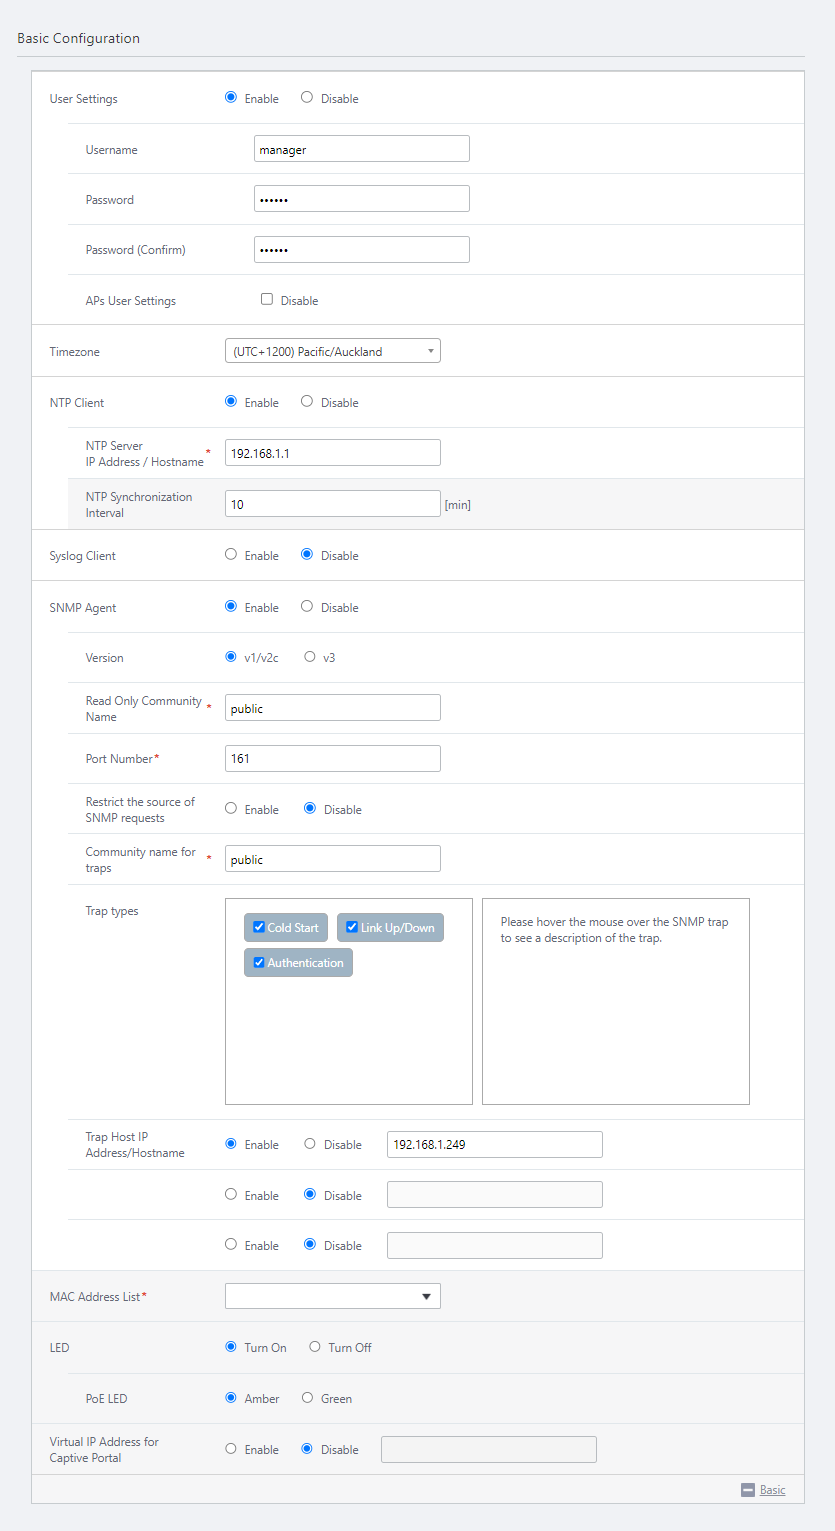Disable the NTP Client
This screenshot has height=1531, width=835.
pyautogui.click(x=307, y=402)
